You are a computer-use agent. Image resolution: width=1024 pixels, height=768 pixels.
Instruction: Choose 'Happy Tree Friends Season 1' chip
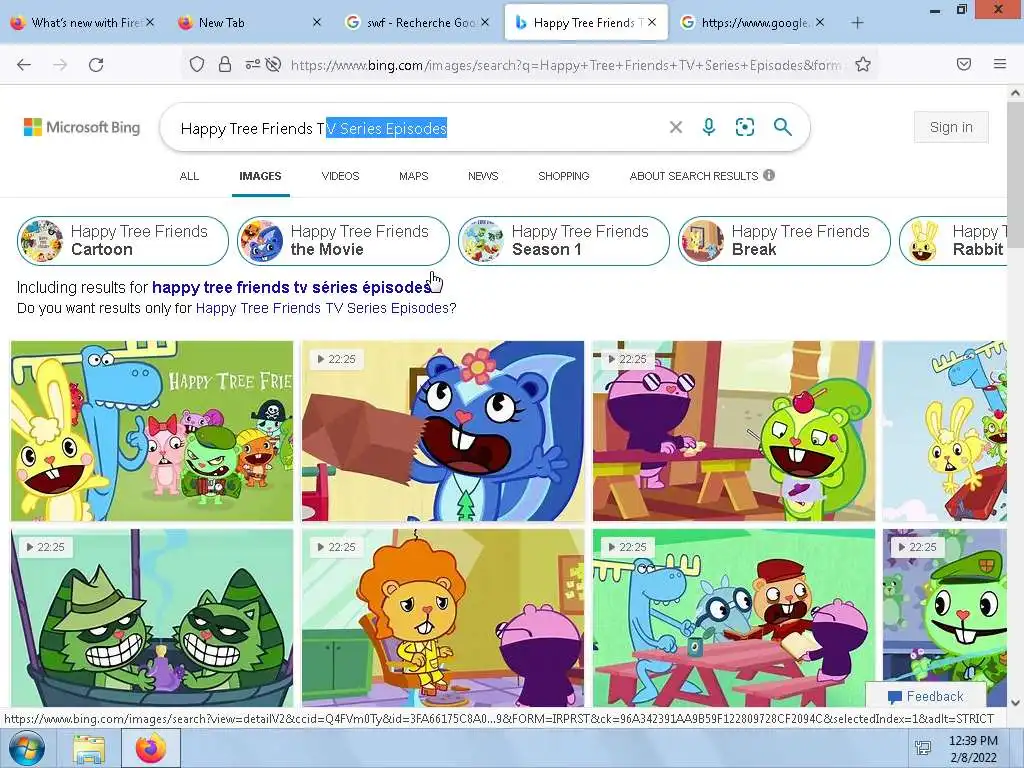click(564, 240)
